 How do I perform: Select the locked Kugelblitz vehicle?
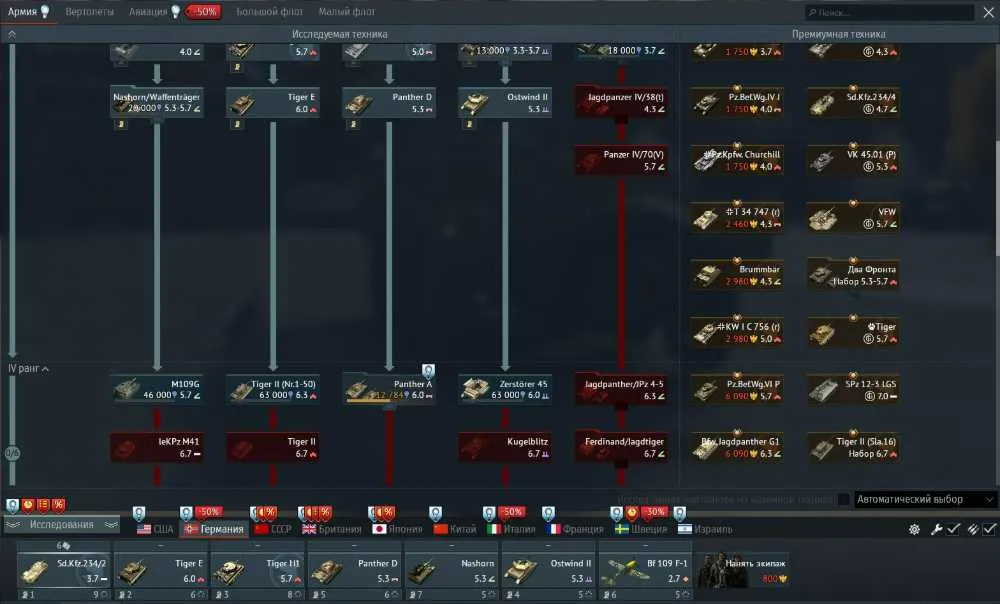tap(506, 447)
